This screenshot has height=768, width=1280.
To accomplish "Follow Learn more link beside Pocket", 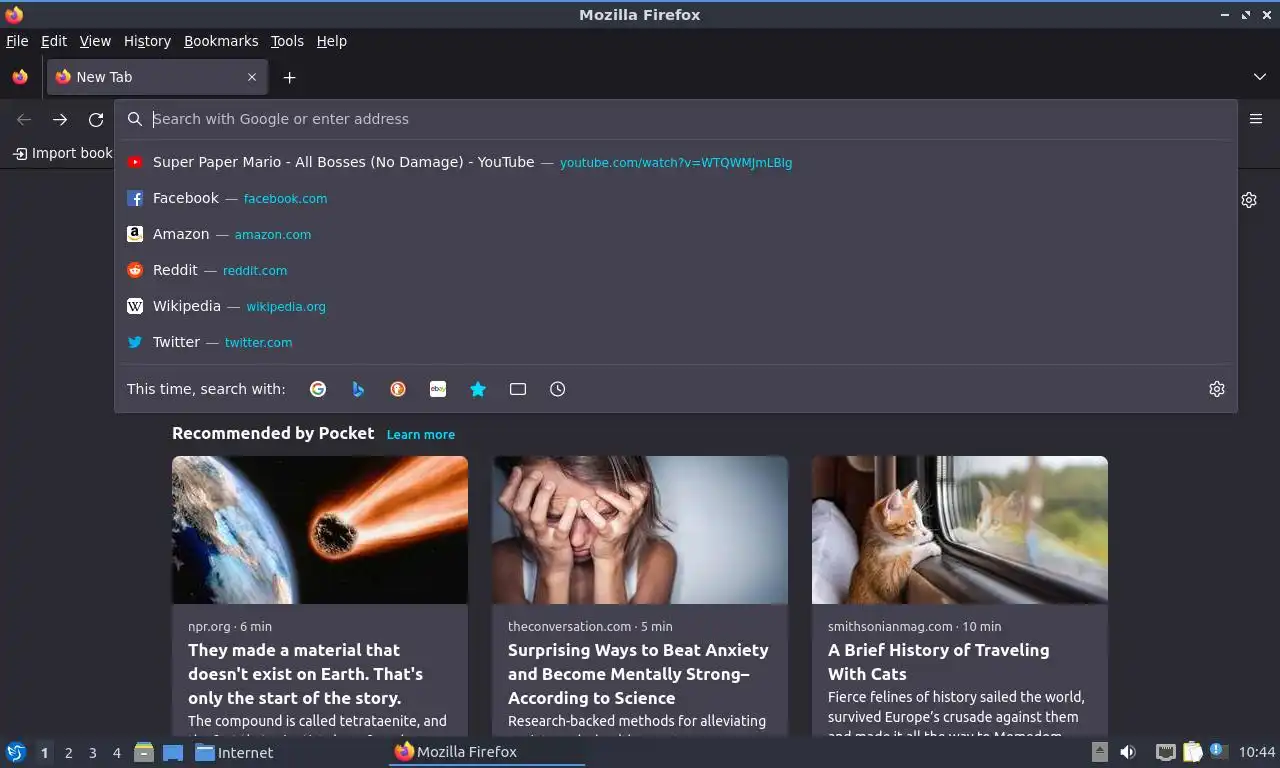I will tap(421, 434).
